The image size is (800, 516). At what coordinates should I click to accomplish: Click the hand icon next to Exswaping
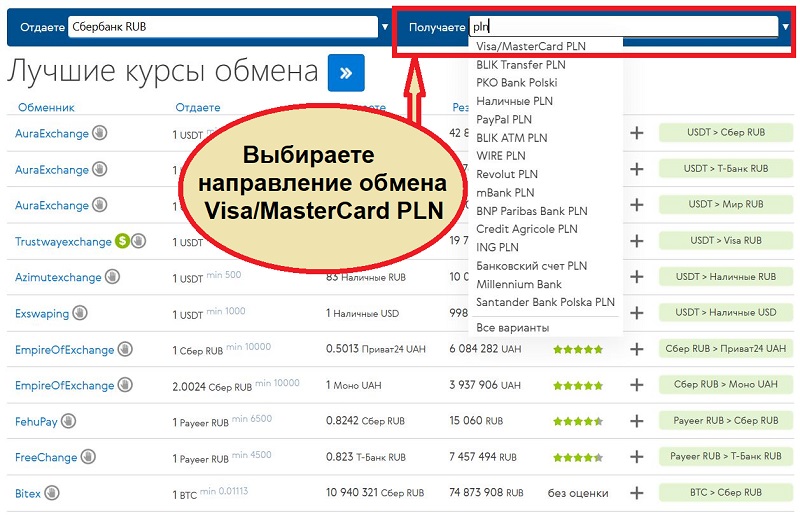coord(80,312)
